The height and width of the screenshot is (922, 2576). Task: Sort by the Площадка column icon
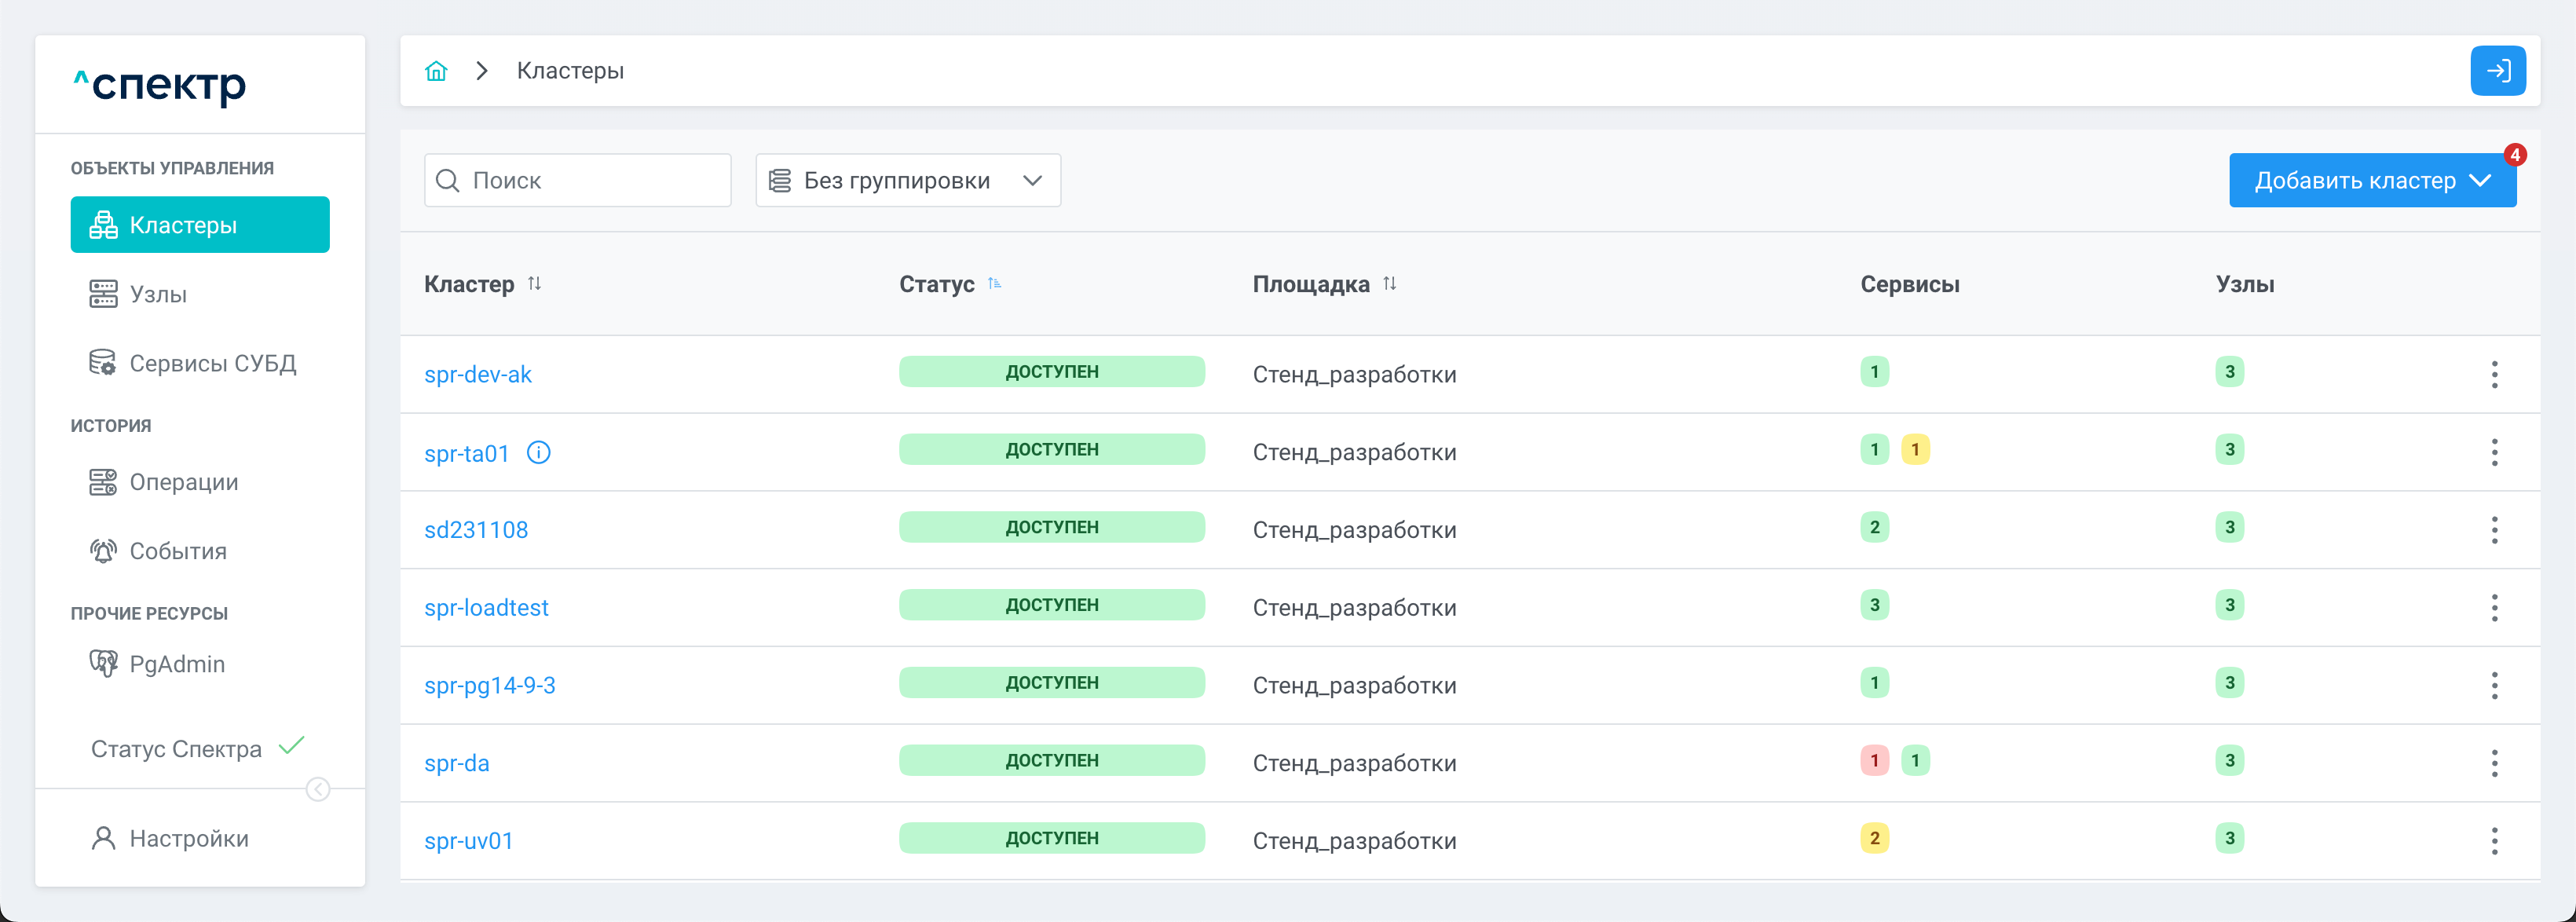click(x=1390, y=284)
